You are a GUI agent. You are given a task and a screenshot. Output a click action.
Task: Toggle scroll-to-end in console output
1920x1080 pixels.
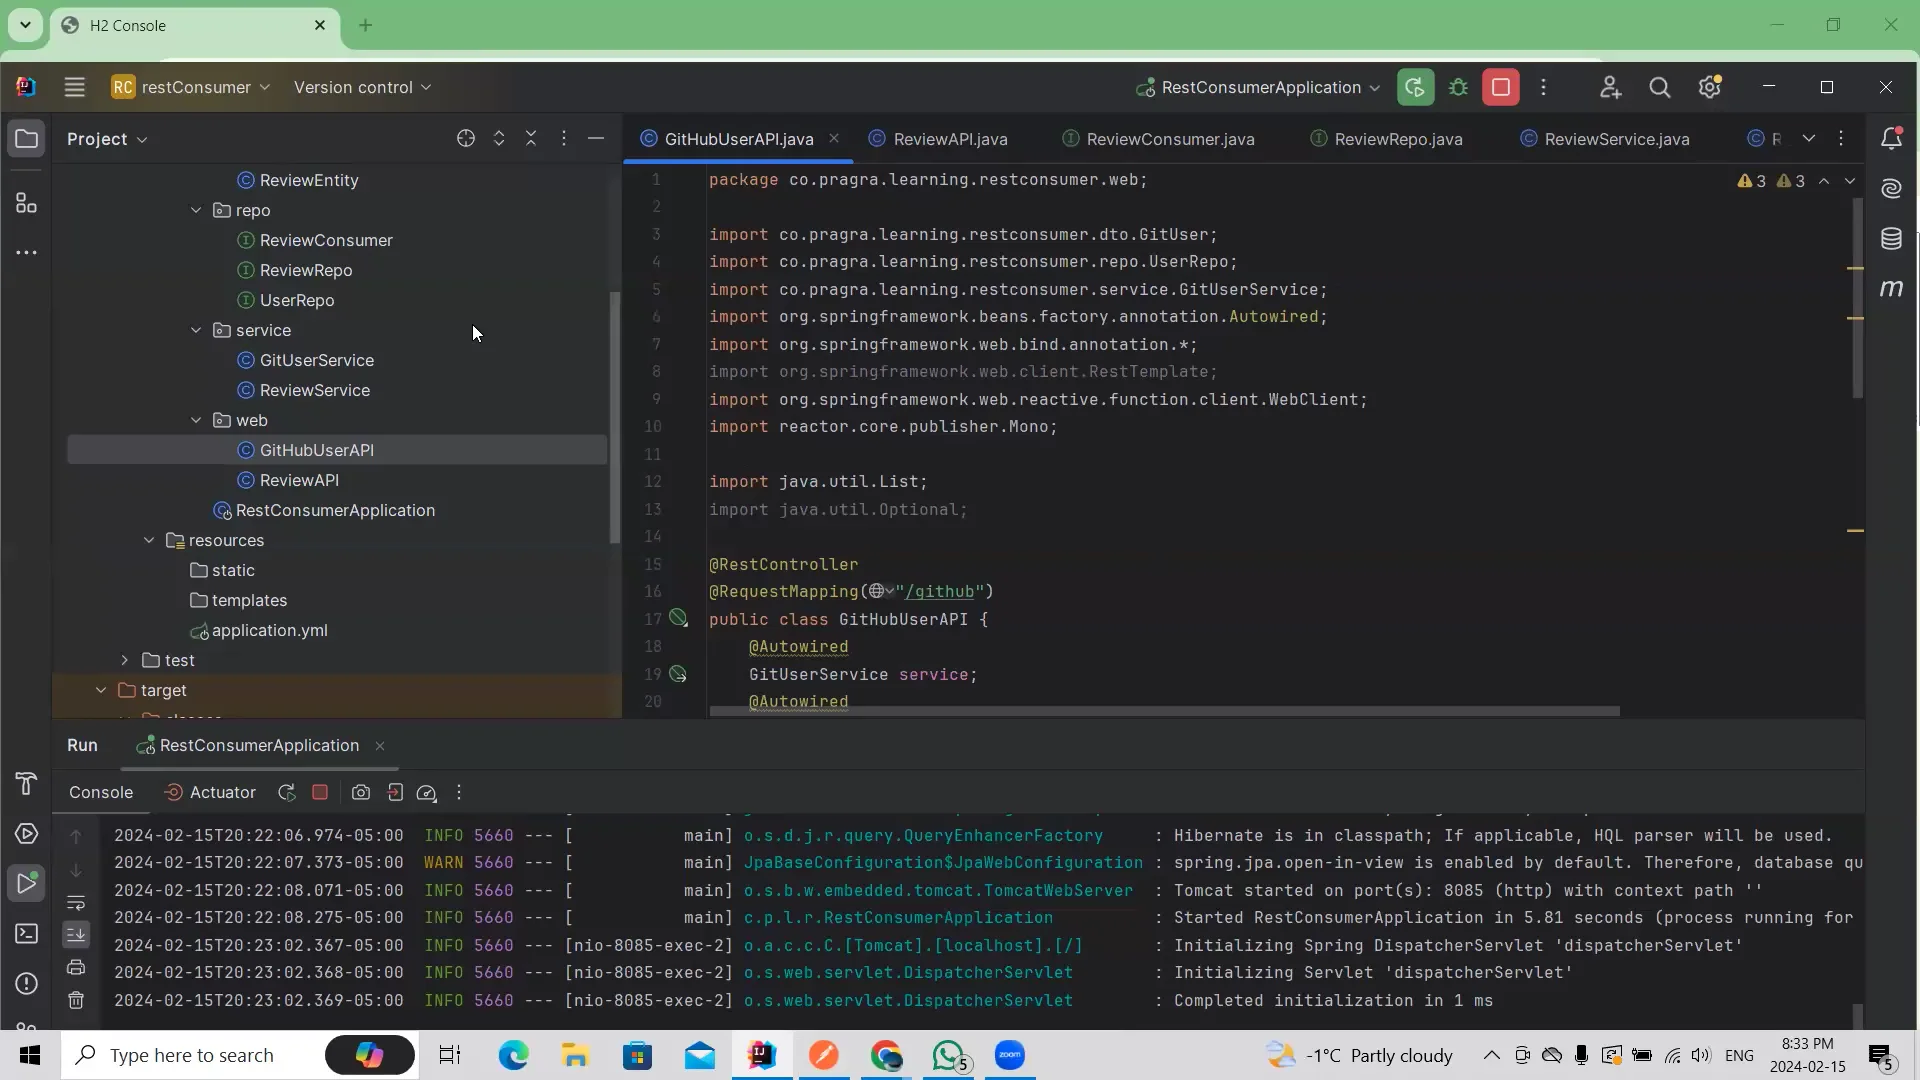click(x=77, y=935)
